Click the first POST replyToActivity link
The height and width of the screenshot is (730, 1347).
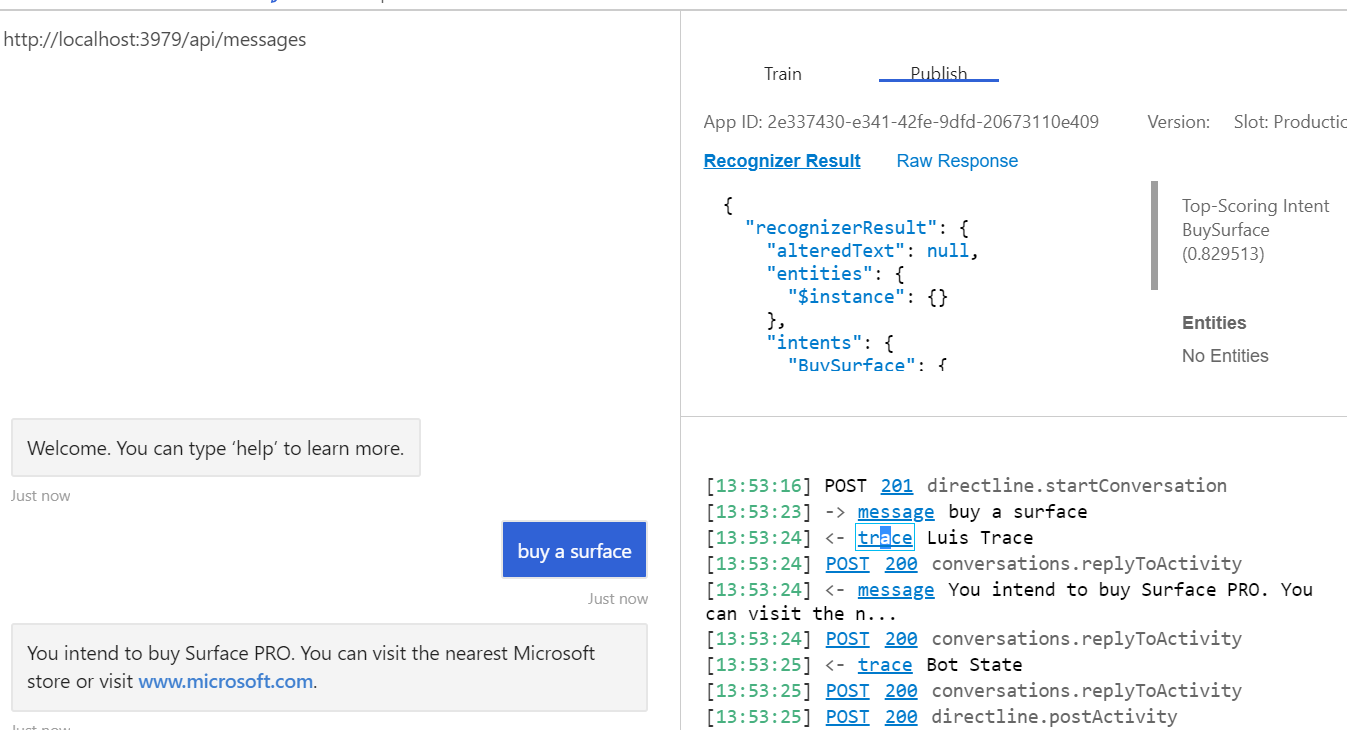point(847,563)
